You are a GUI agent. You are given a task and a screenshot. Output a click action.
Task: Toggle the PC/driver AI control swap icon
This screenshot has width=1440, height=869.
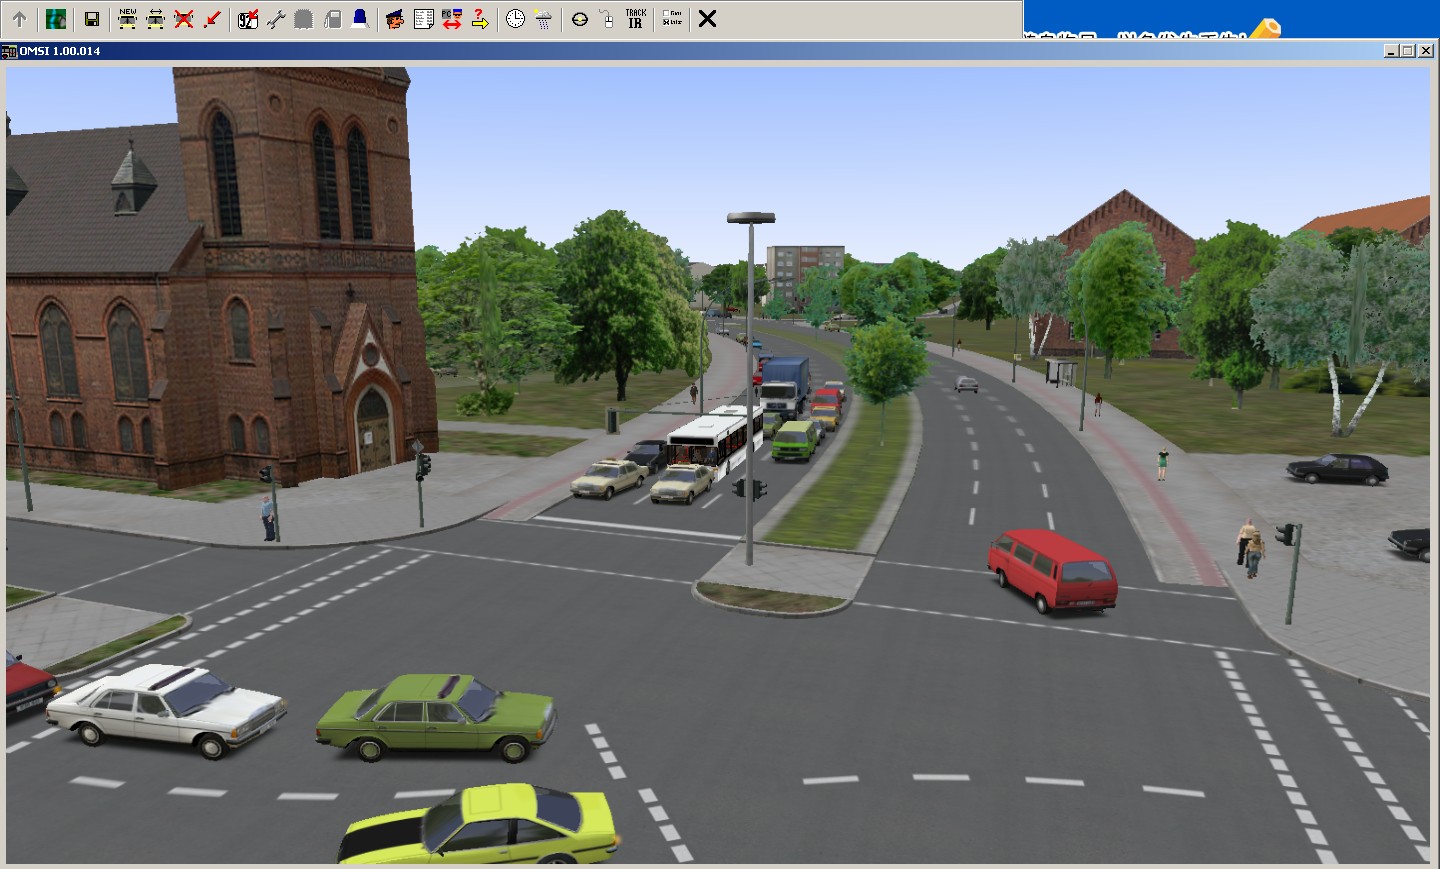[451, 19]
